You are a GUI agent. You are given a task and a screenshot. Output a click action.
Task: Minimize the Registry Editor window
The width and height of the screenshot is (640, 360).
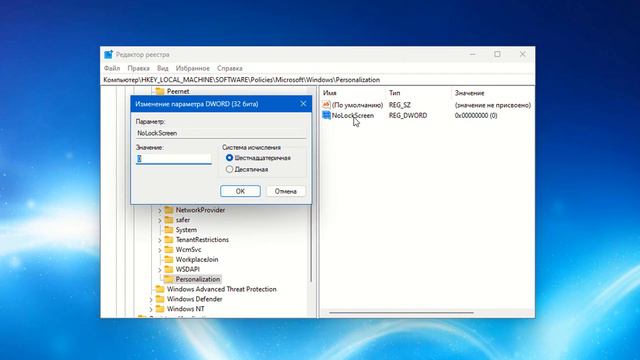[x=473, y=54]
